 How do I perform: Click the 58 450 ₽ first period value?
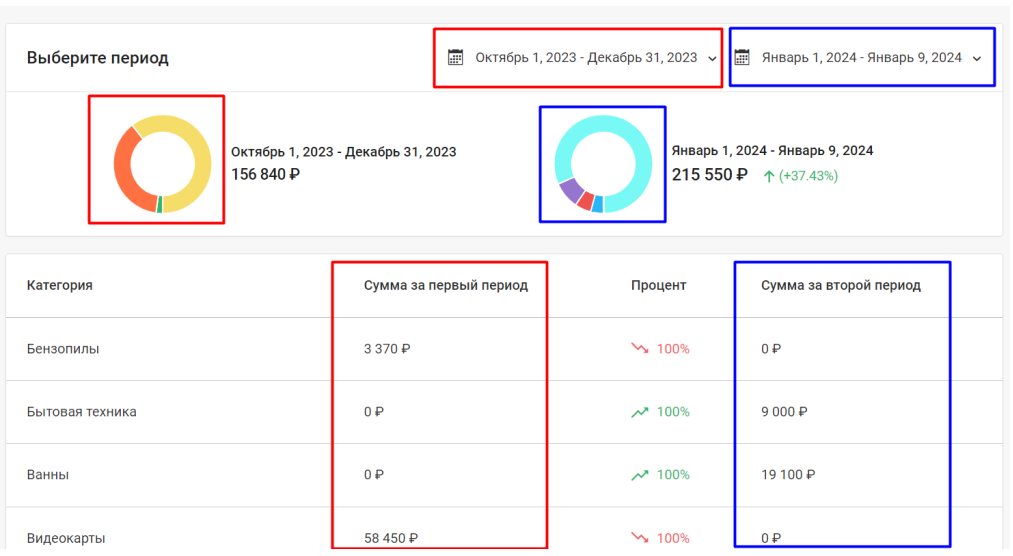point(391,539)
